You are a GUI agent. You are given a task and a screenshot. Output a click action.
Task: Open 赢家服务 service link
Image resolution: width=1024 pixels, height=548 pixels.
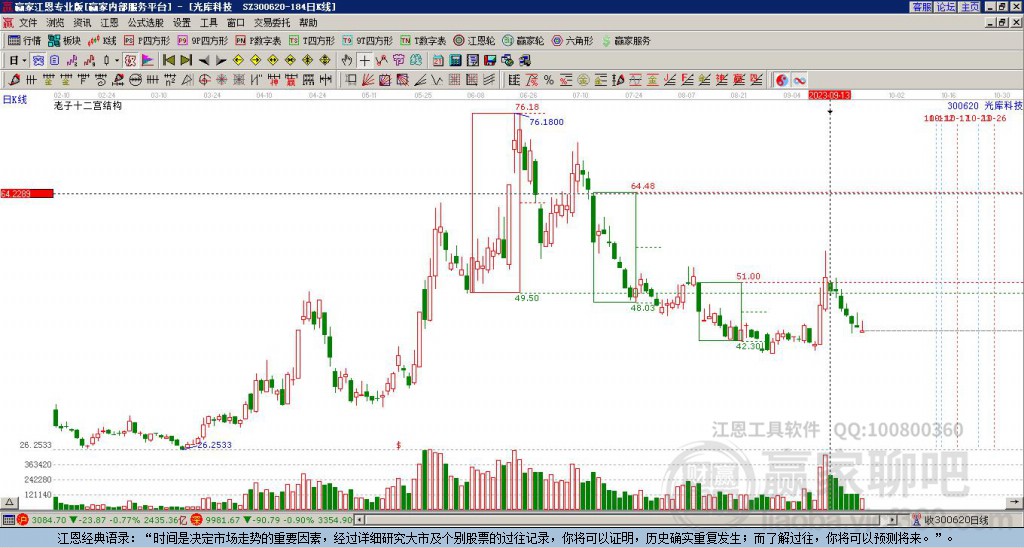coord(626,40)
